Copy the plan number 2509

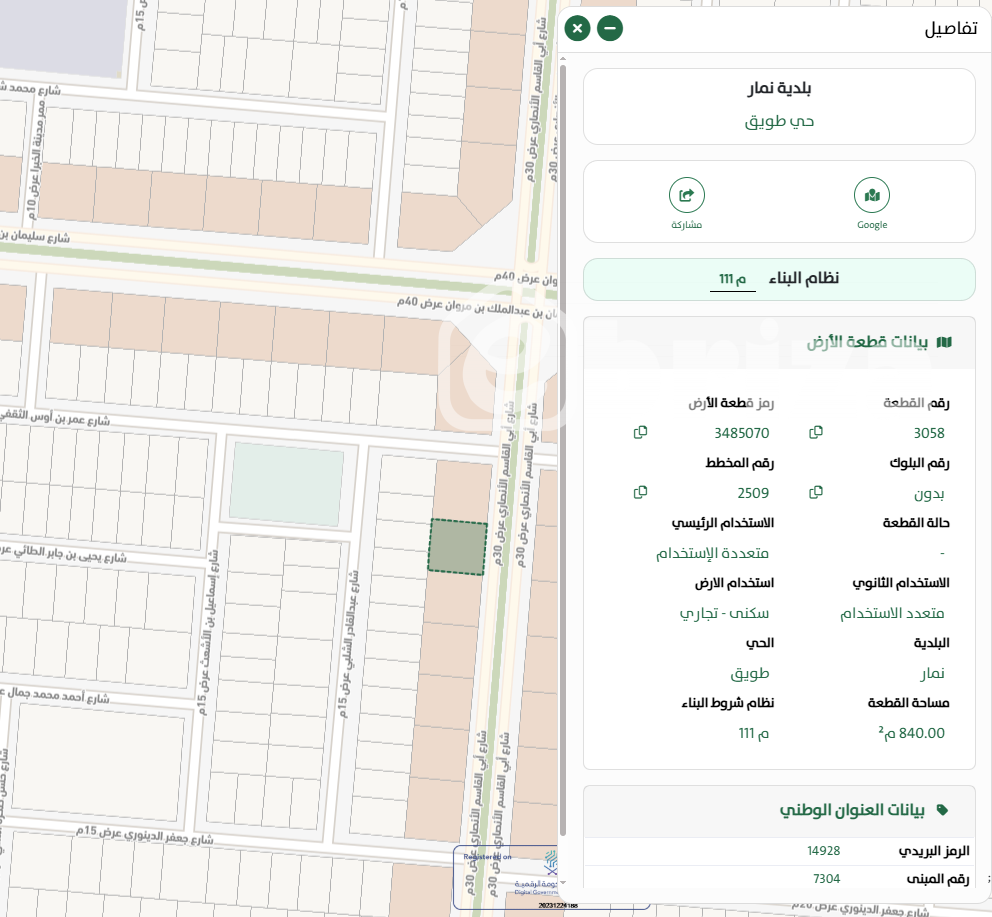pos(640,493)
